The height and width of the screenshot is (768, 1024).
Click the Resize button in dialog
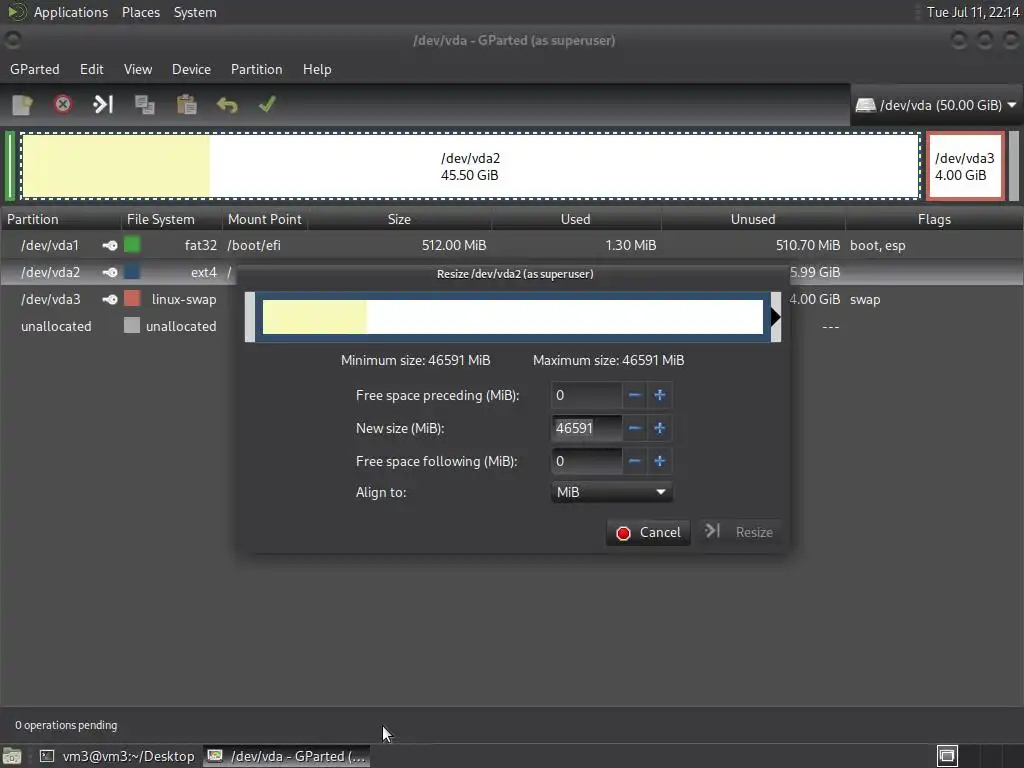(x=739, y=532)
